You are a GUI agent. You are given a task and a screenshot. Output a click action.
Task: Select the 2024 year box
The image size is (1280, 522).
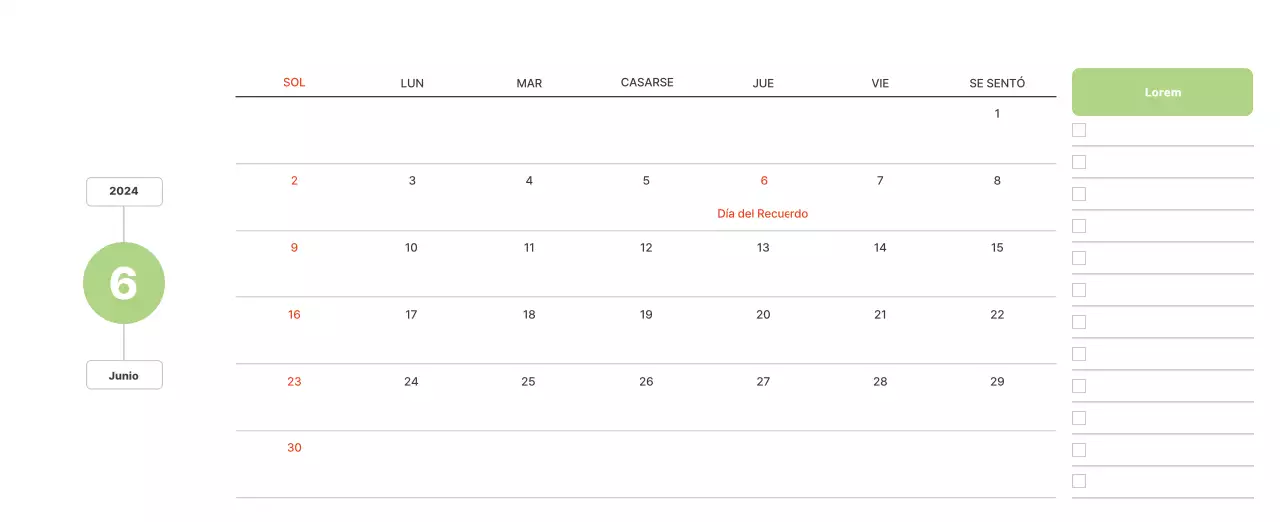click(124, 191)
